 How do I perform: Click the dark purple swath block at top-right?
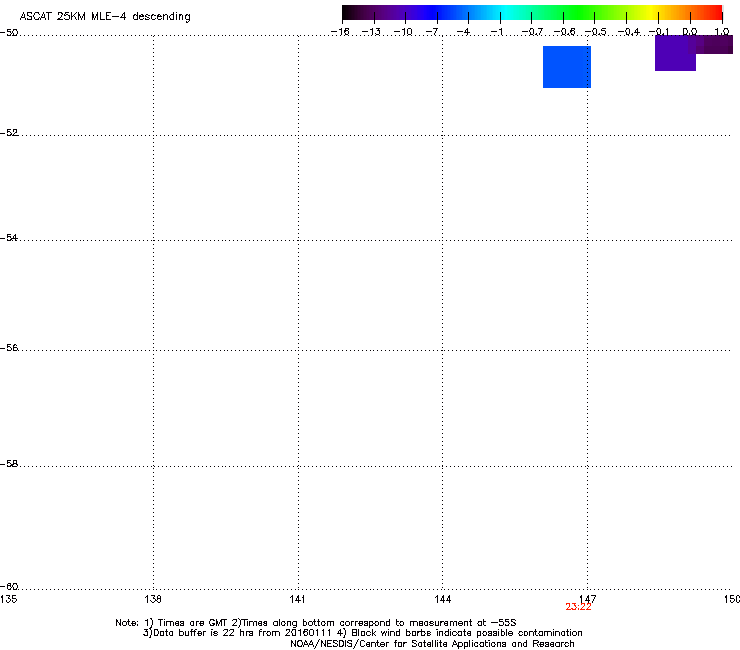point(714,44)
